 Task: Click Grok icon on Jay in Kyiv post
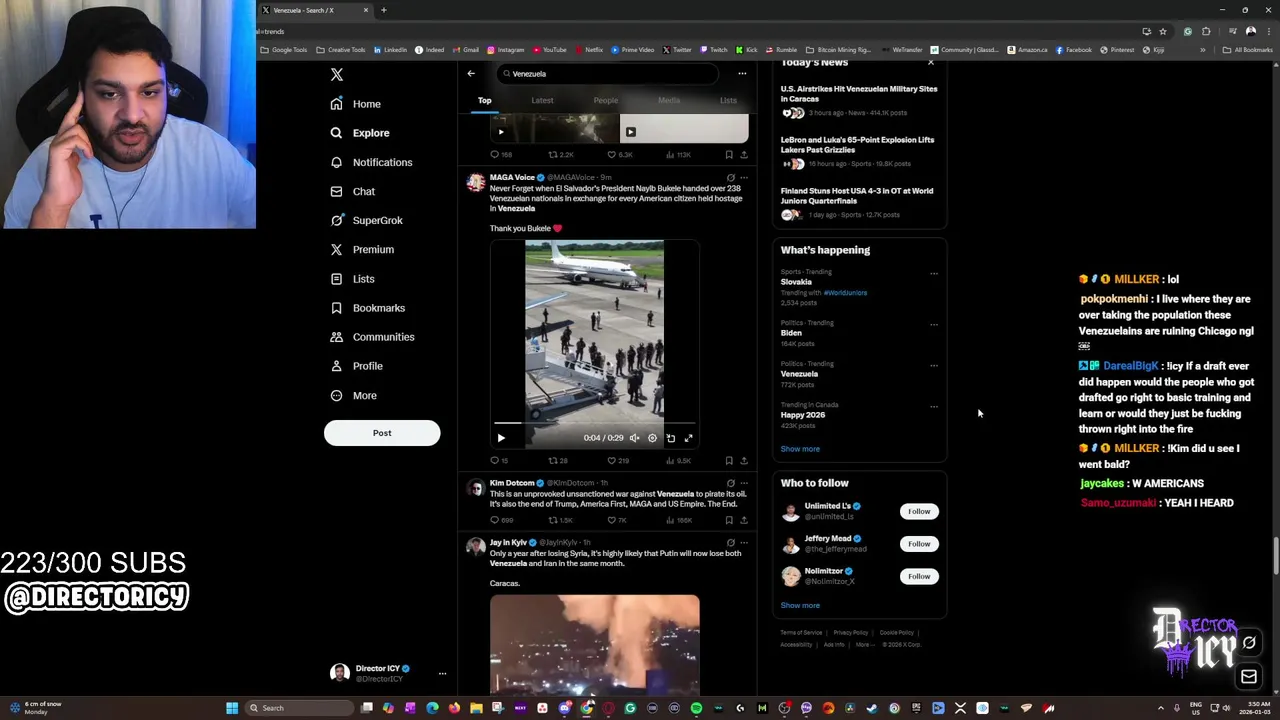coord(730,542)
